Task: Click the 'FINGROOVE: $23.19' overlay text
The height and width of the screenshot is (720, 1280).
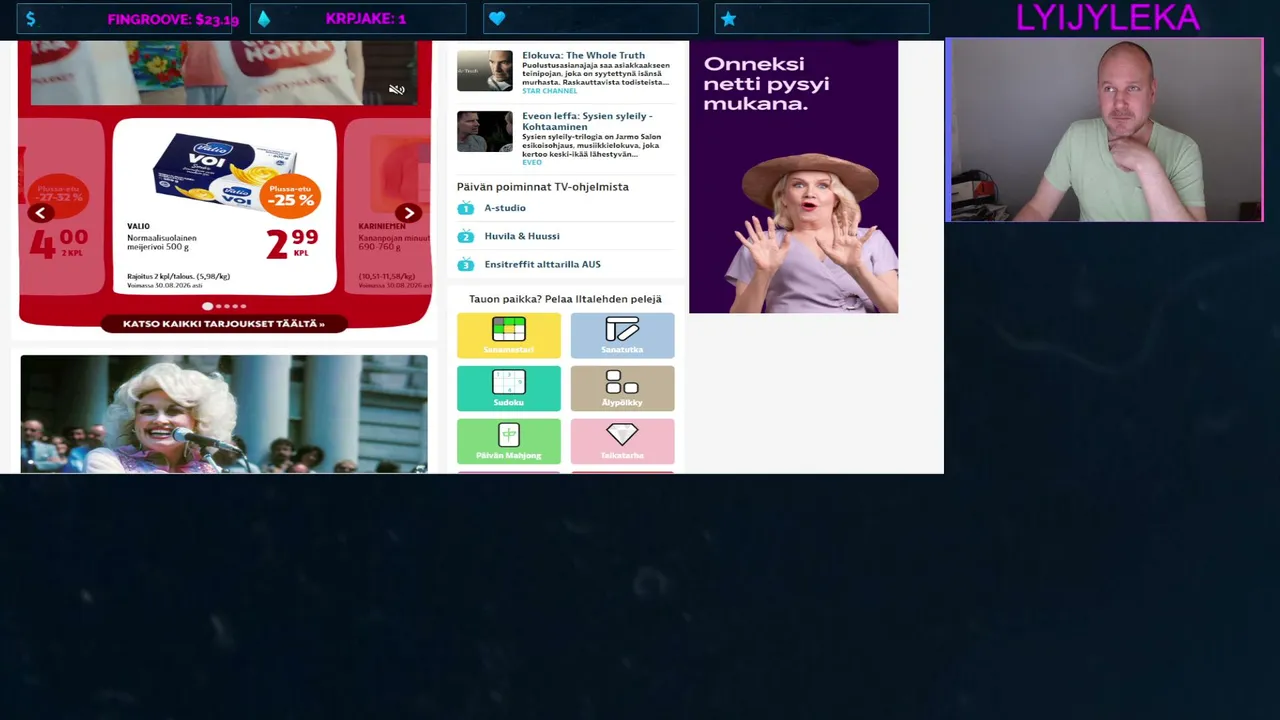Action: (173, 19)
